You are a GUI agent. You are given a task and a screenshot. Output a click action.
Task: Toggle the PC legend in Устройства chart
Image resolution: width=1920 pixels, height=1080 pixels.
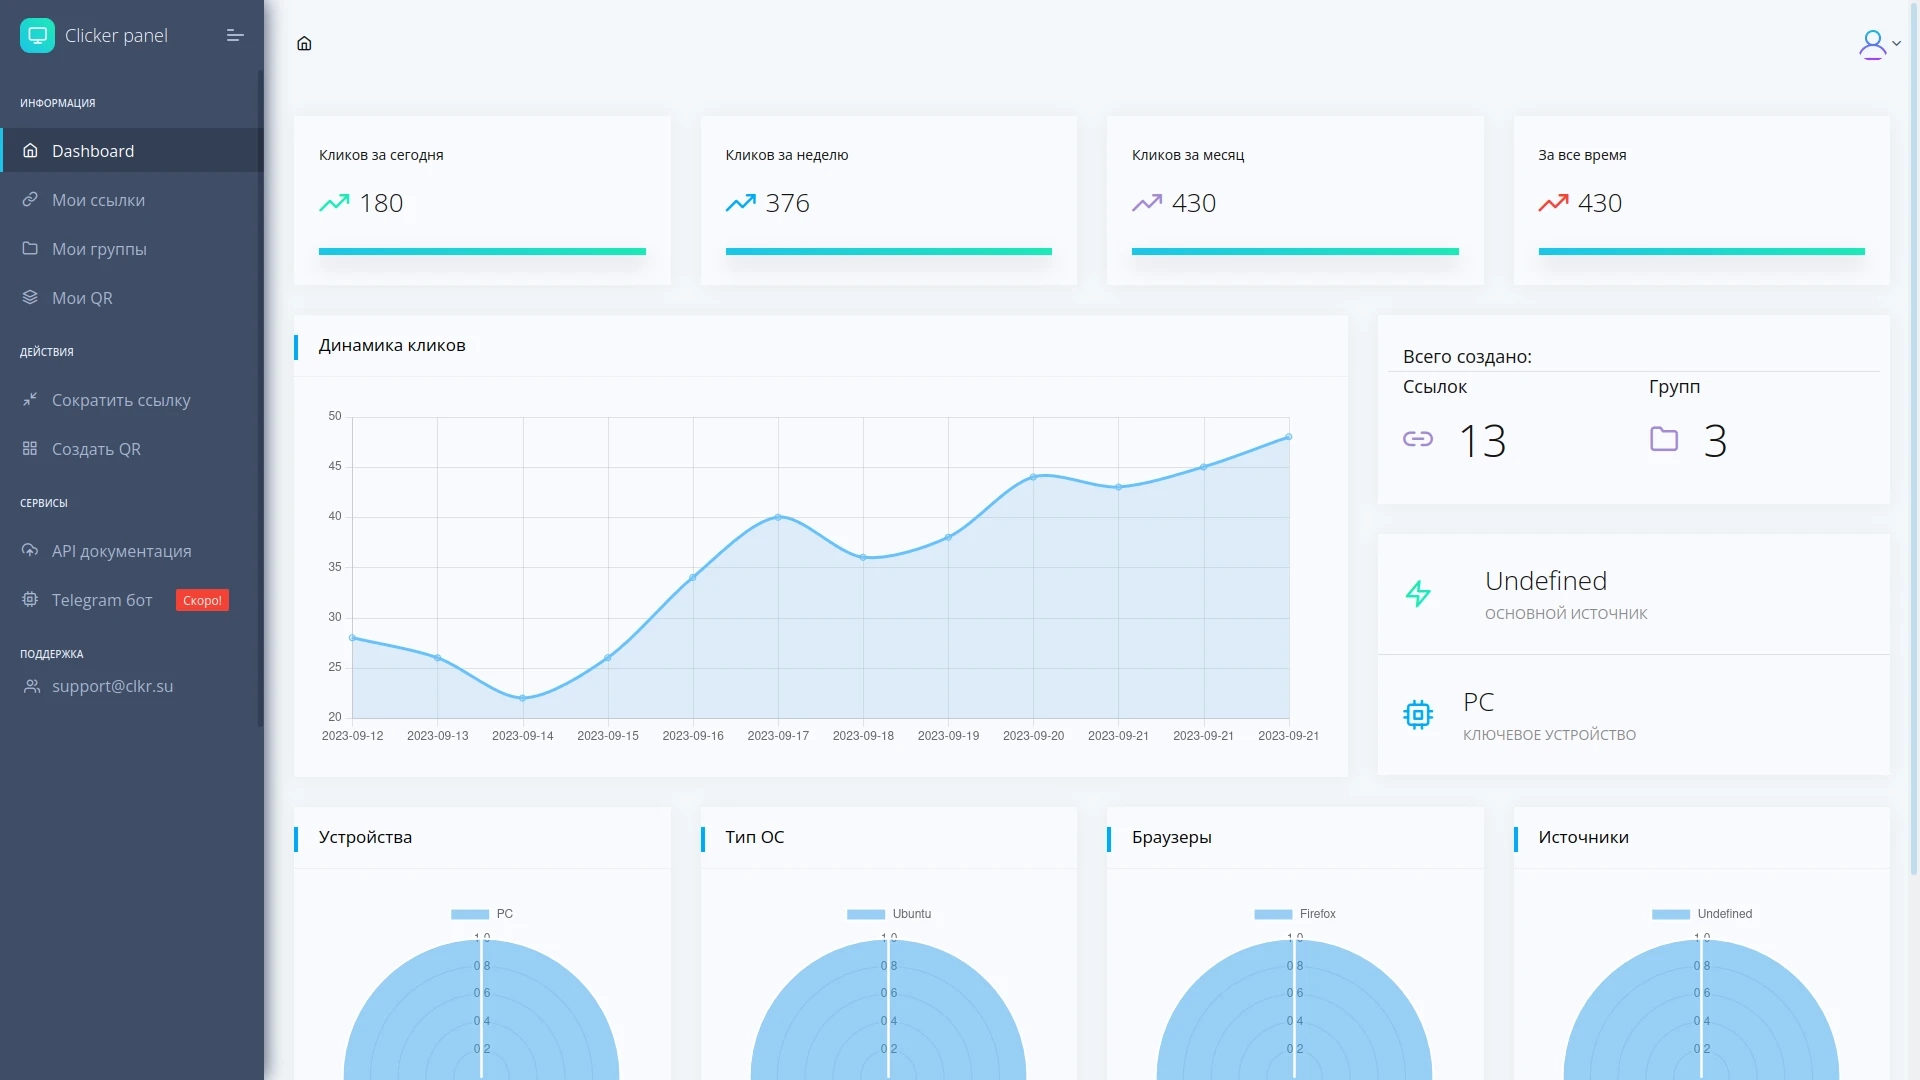(x=482, y=914)
